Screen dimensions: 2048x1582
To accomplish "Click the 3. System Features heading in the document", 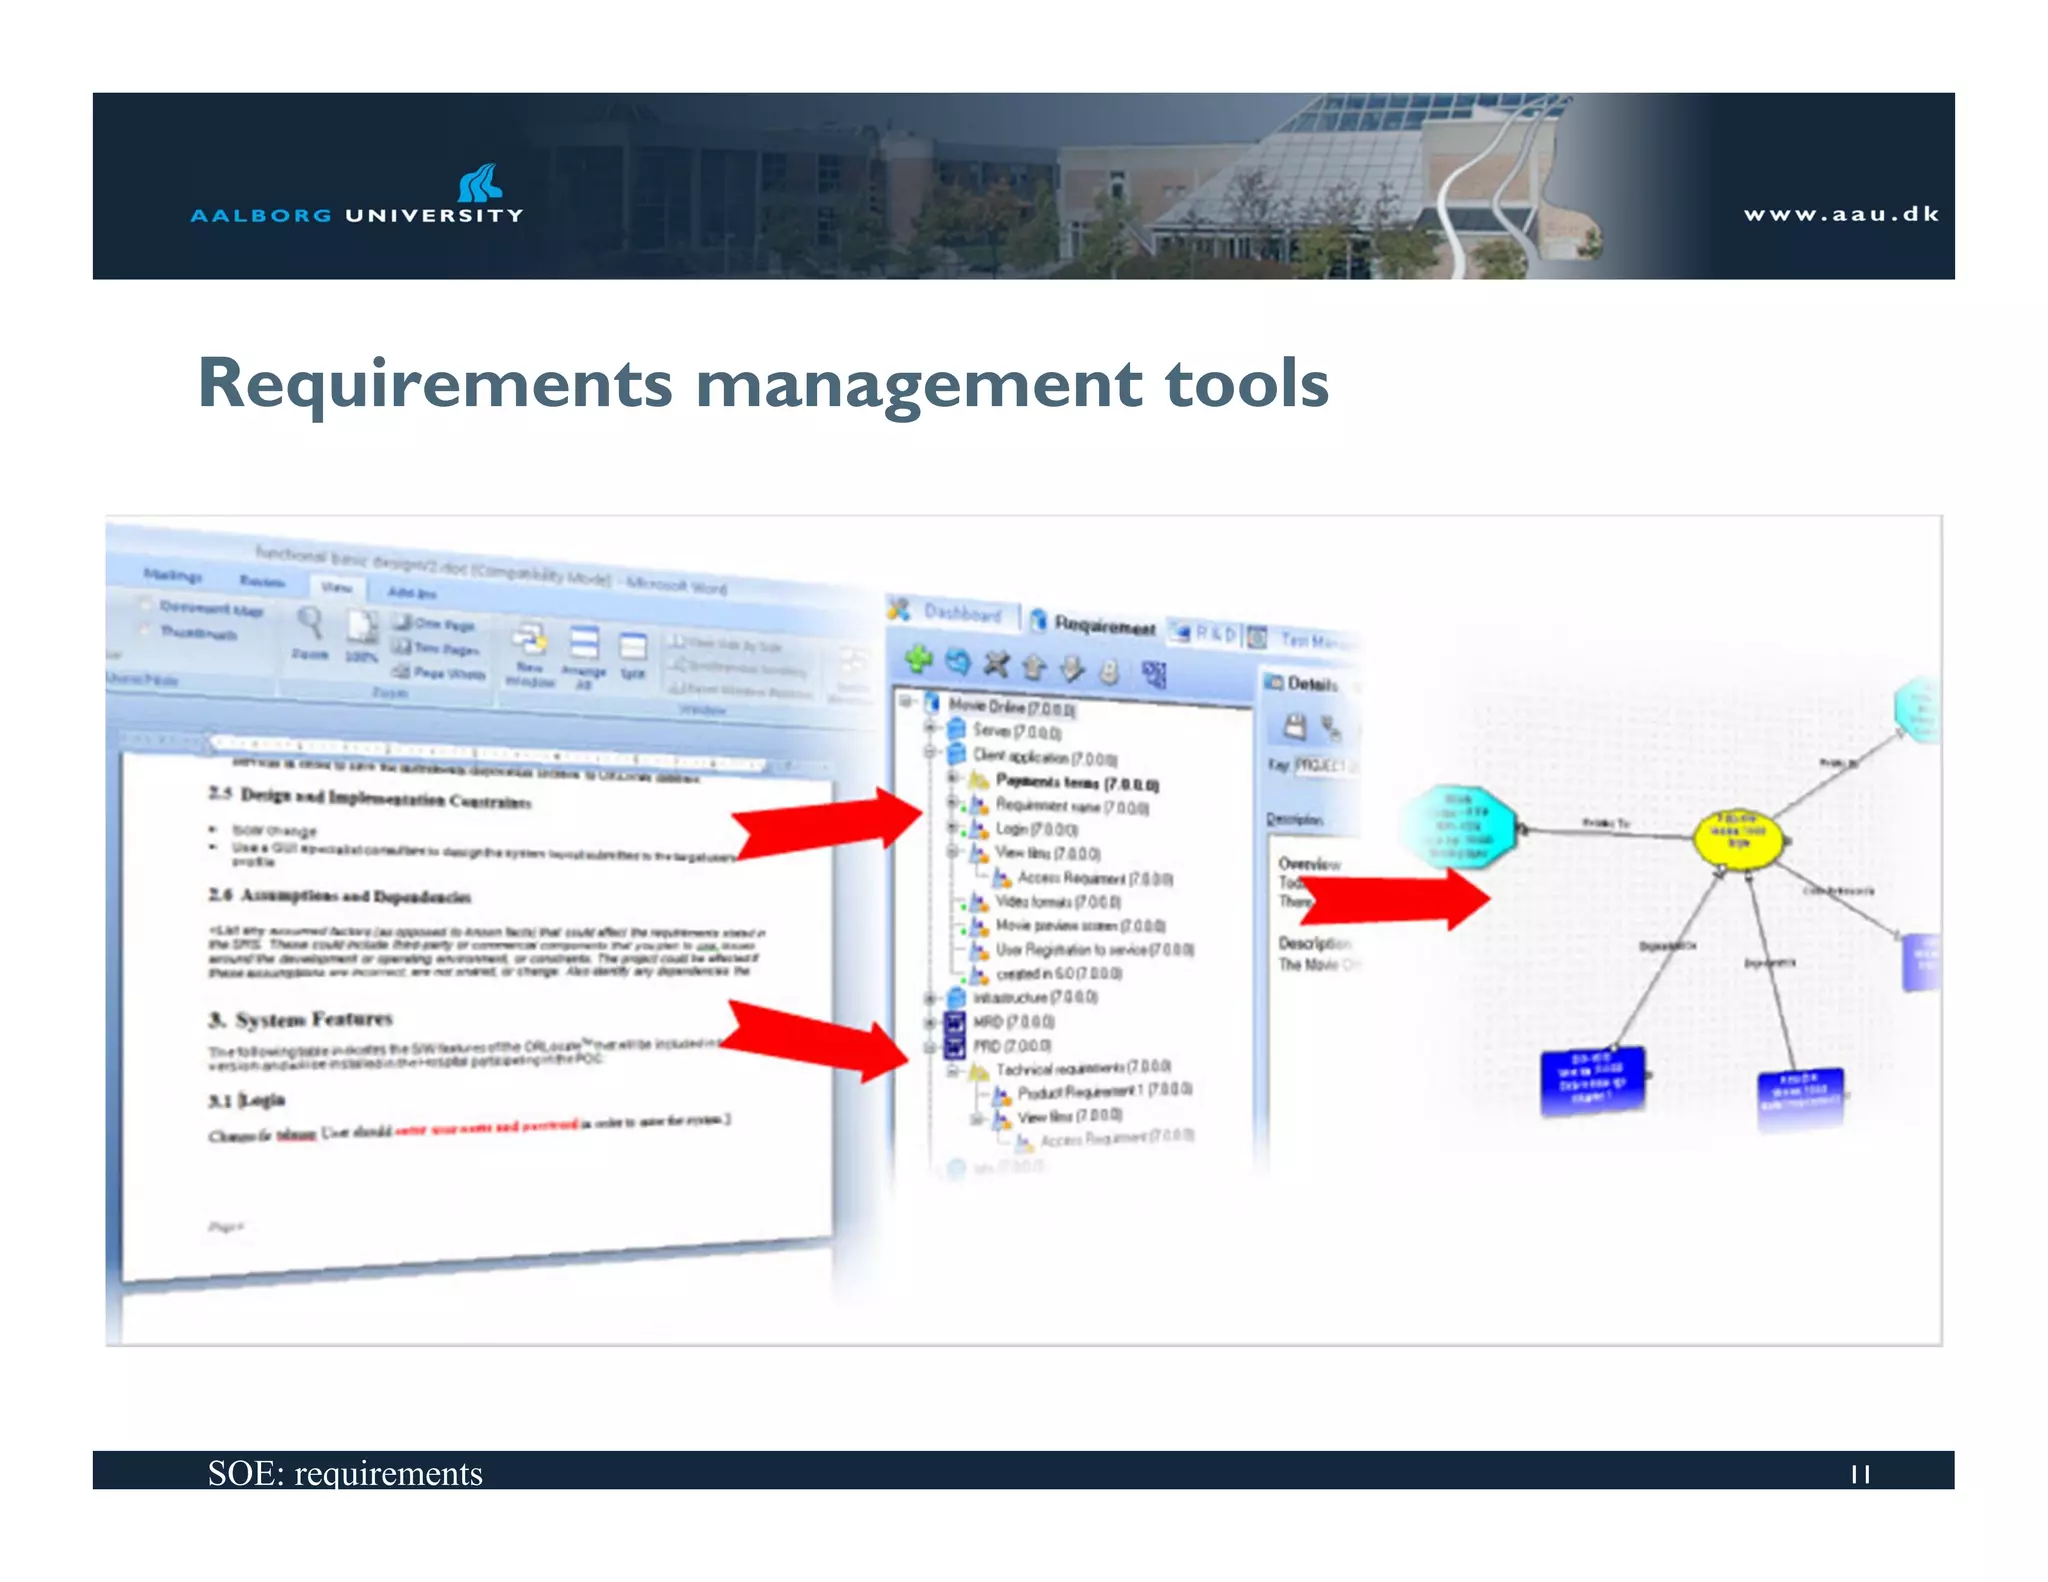I will point(301,1020).
